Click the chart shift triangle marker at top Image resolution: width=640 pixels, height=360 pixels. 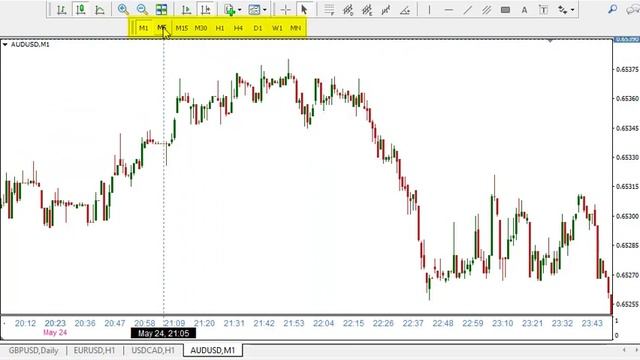[550, 40]
